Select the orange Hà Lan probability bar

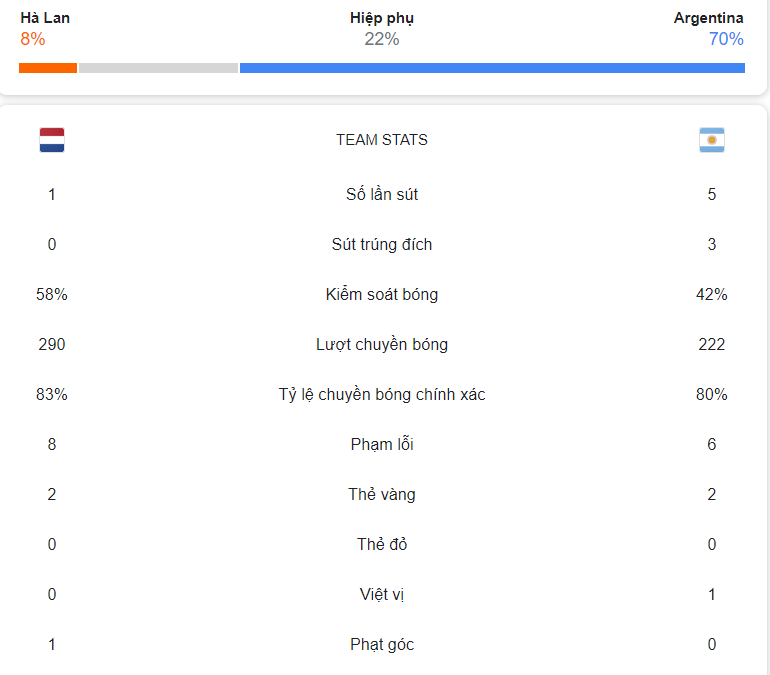click(48, 68)
